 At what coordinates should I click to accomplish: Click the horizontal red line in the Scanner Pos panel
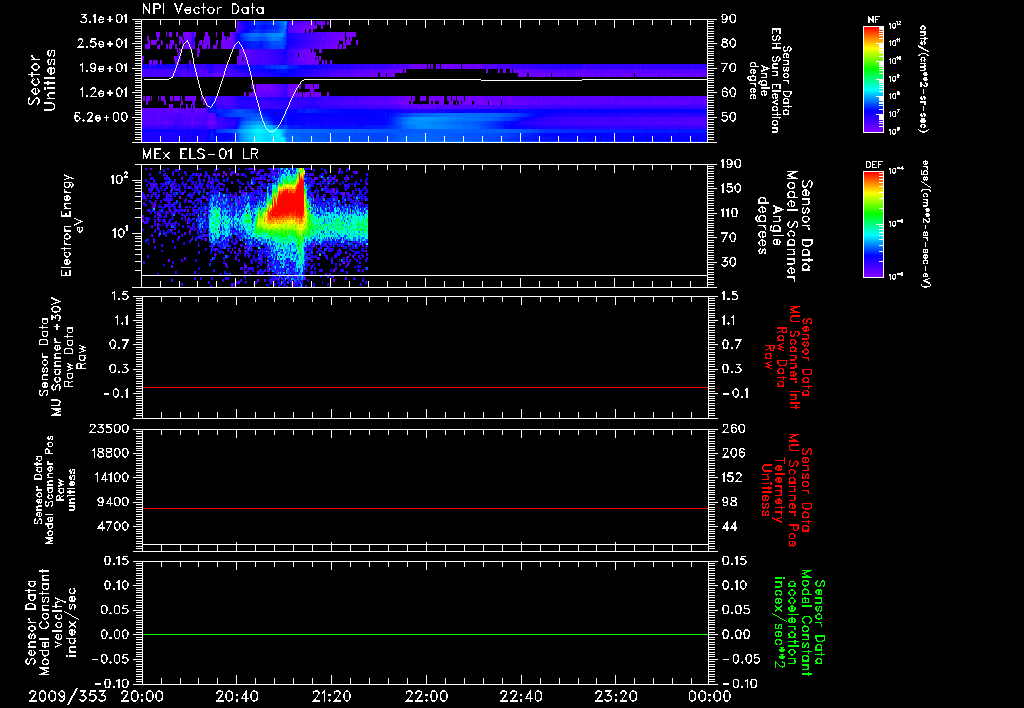(425, 508)
